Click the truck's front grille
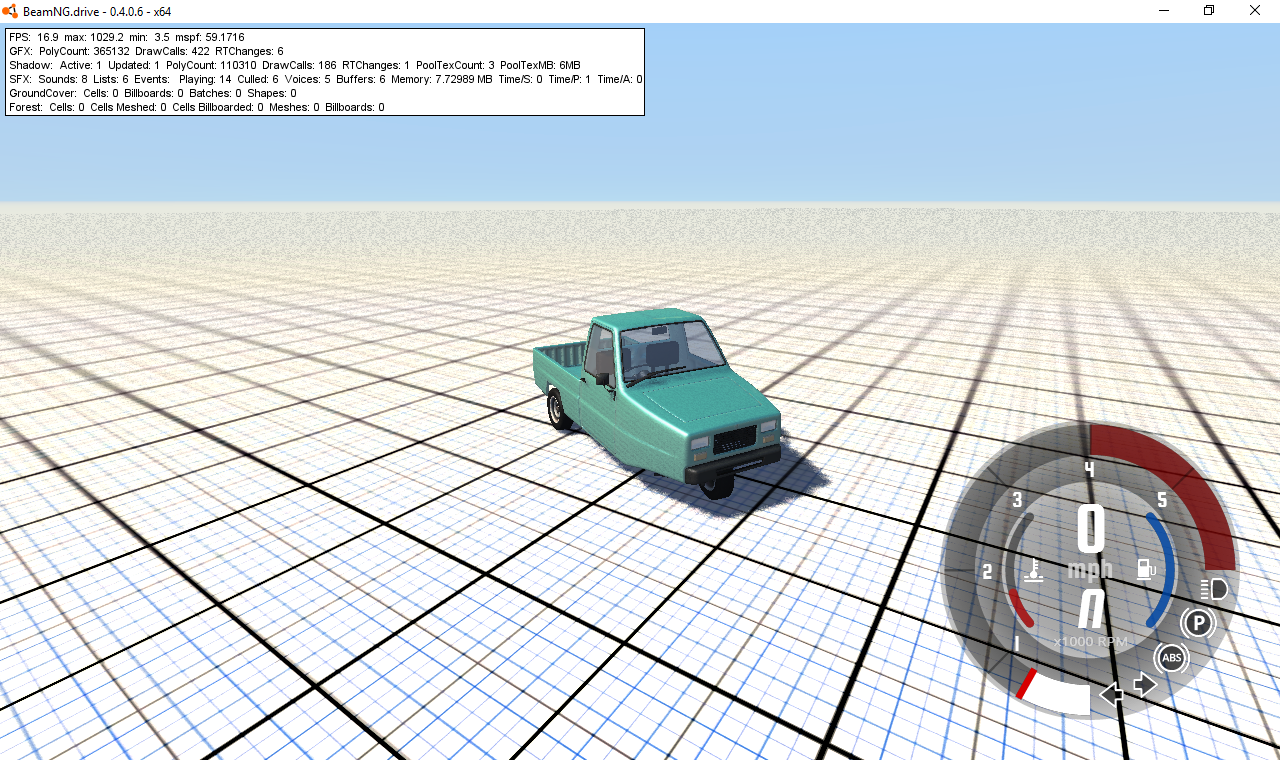 [x=736, y=438]
